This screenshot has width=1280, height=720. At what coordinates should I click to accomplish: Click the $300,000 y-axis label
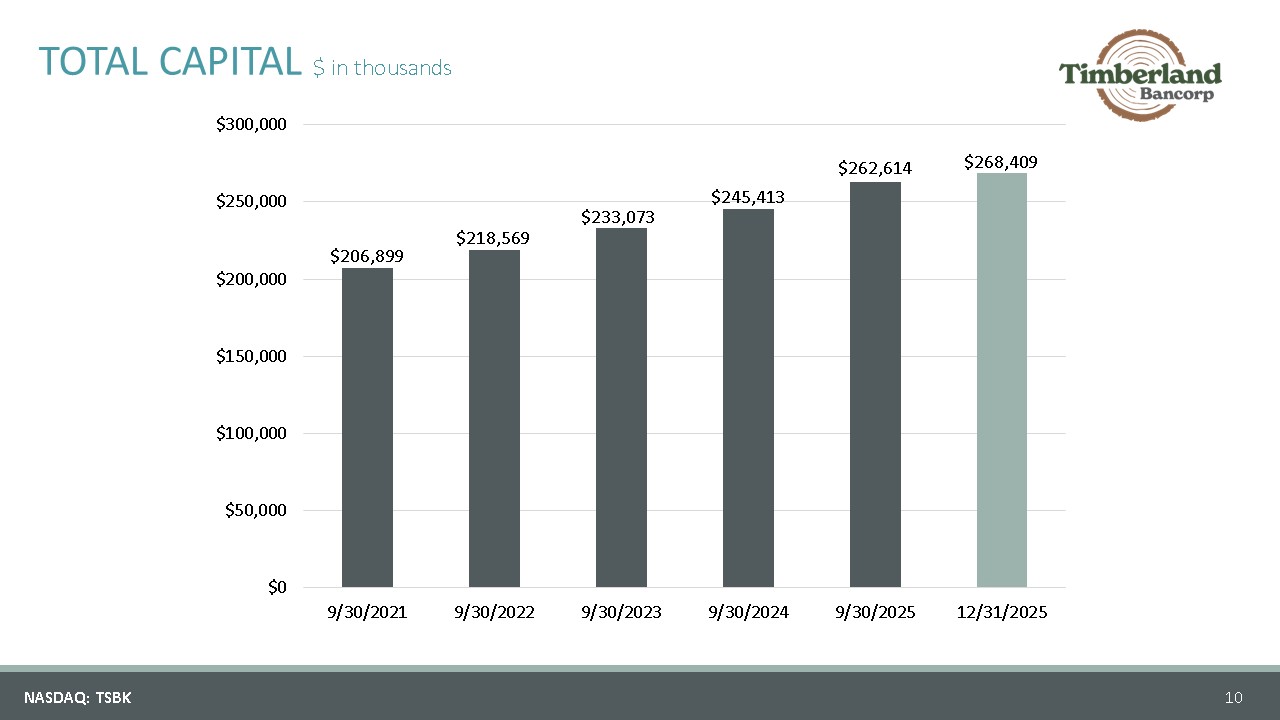[x=252, y=125]
